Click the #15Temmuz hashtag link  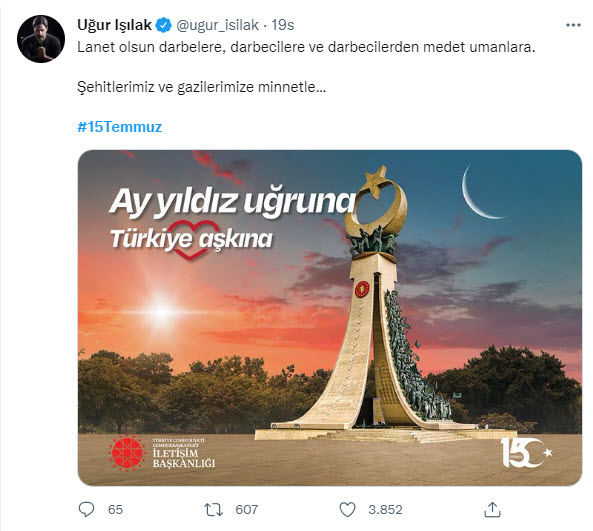(120, 127)
